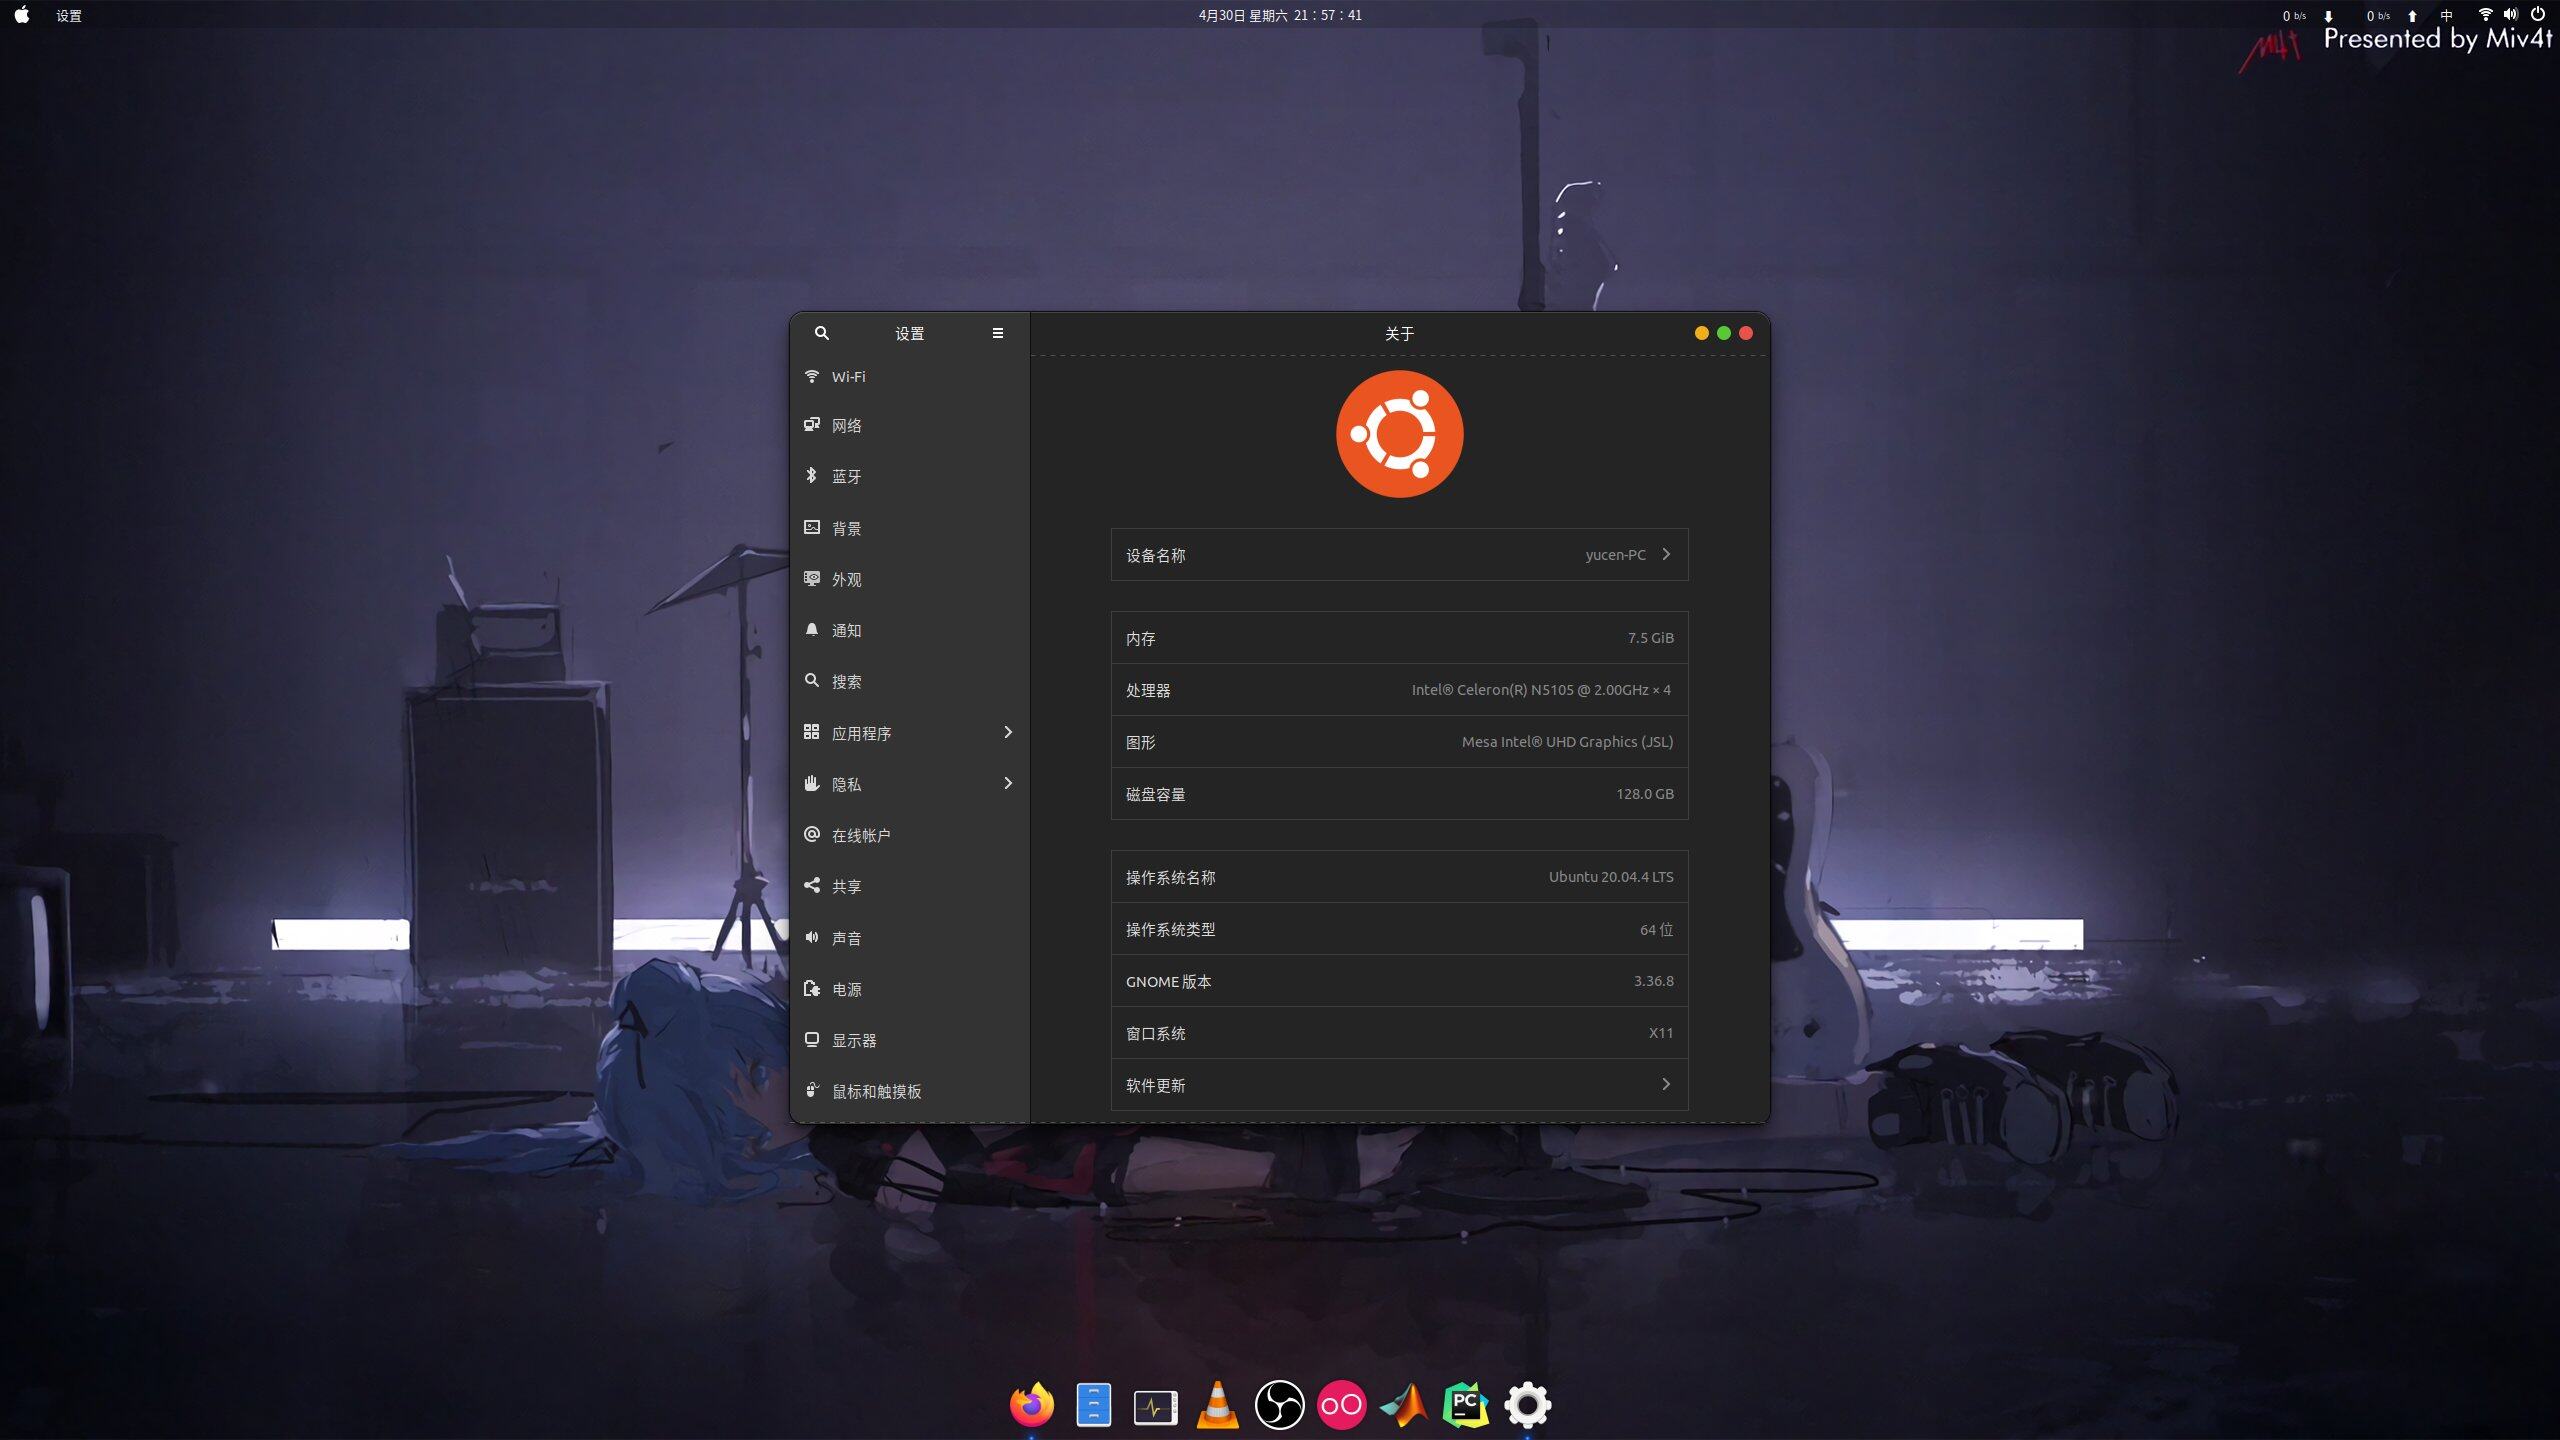Image resolution: width=2560 pixels, height=1440 pixels.
Task: Expand the 隐私 privacy chevron
Action: [1008, 783]
